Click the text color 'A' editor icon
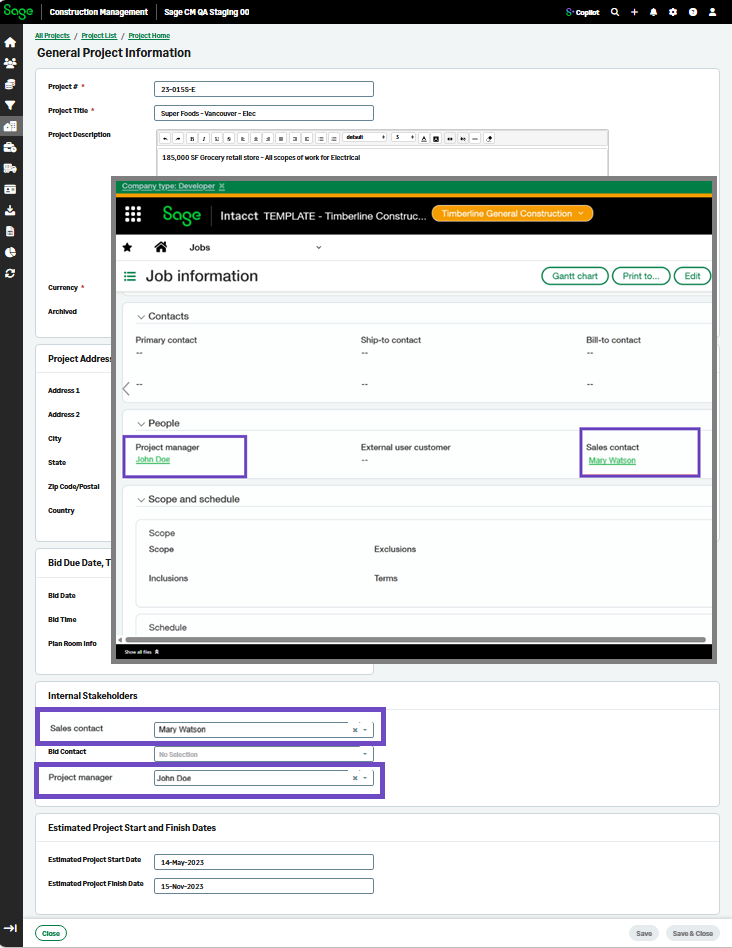This screenshot has height=948, width=732. click(x=424, y=138)
